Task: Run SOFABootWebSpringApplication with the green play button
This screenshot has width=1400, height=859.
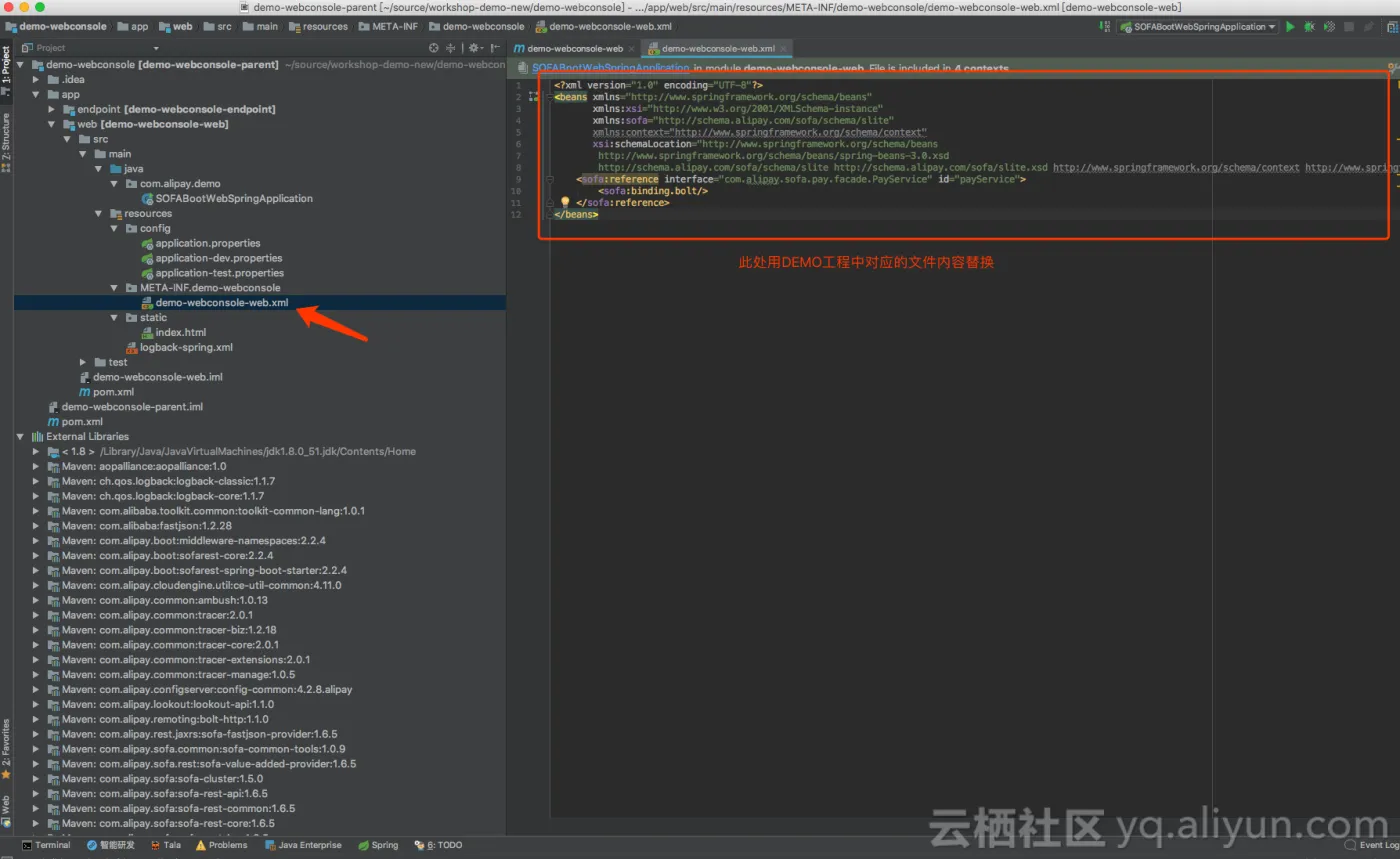Action: [1290, 27]
